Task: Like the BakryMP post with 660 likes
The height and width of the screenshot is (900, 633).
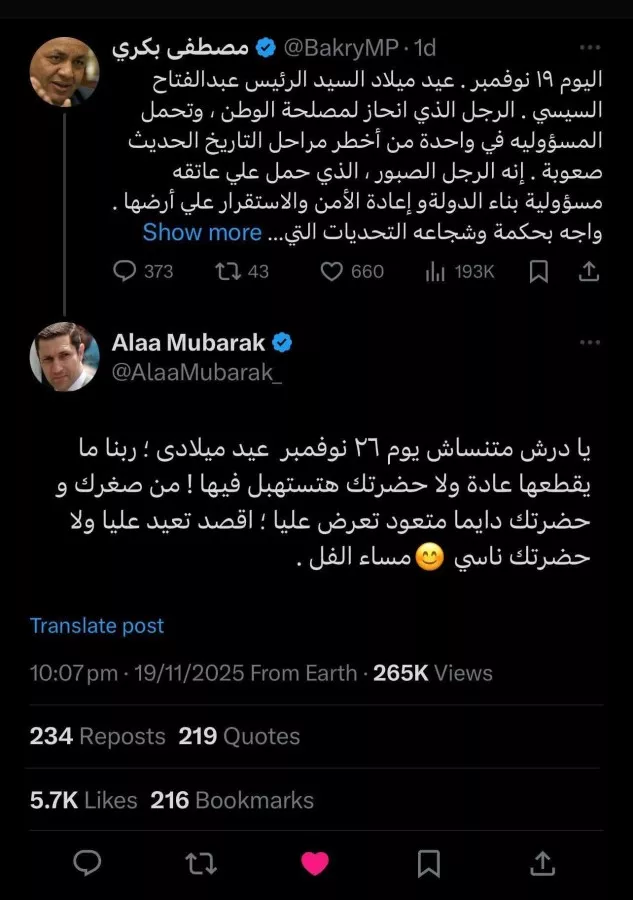Action: coord(332,271)
